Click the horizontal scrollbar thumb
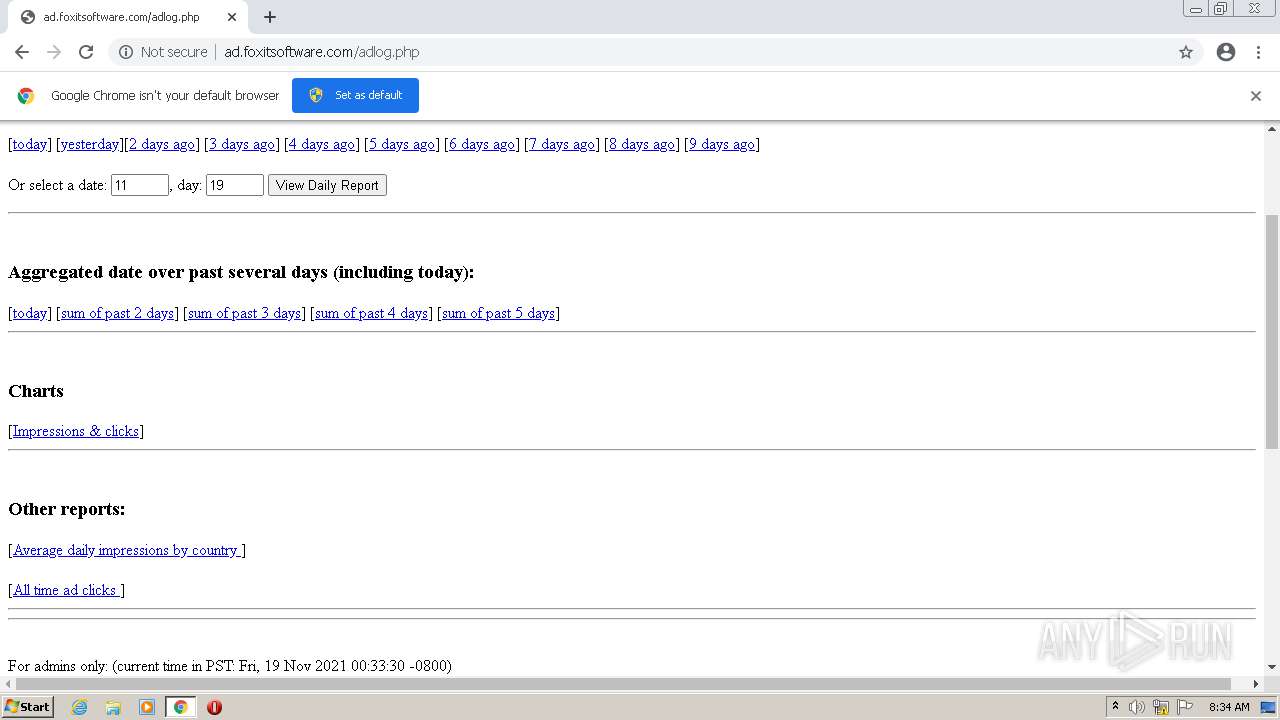Image resolution: width=1280 pixels, height=720 pixels. click(625, 684)
